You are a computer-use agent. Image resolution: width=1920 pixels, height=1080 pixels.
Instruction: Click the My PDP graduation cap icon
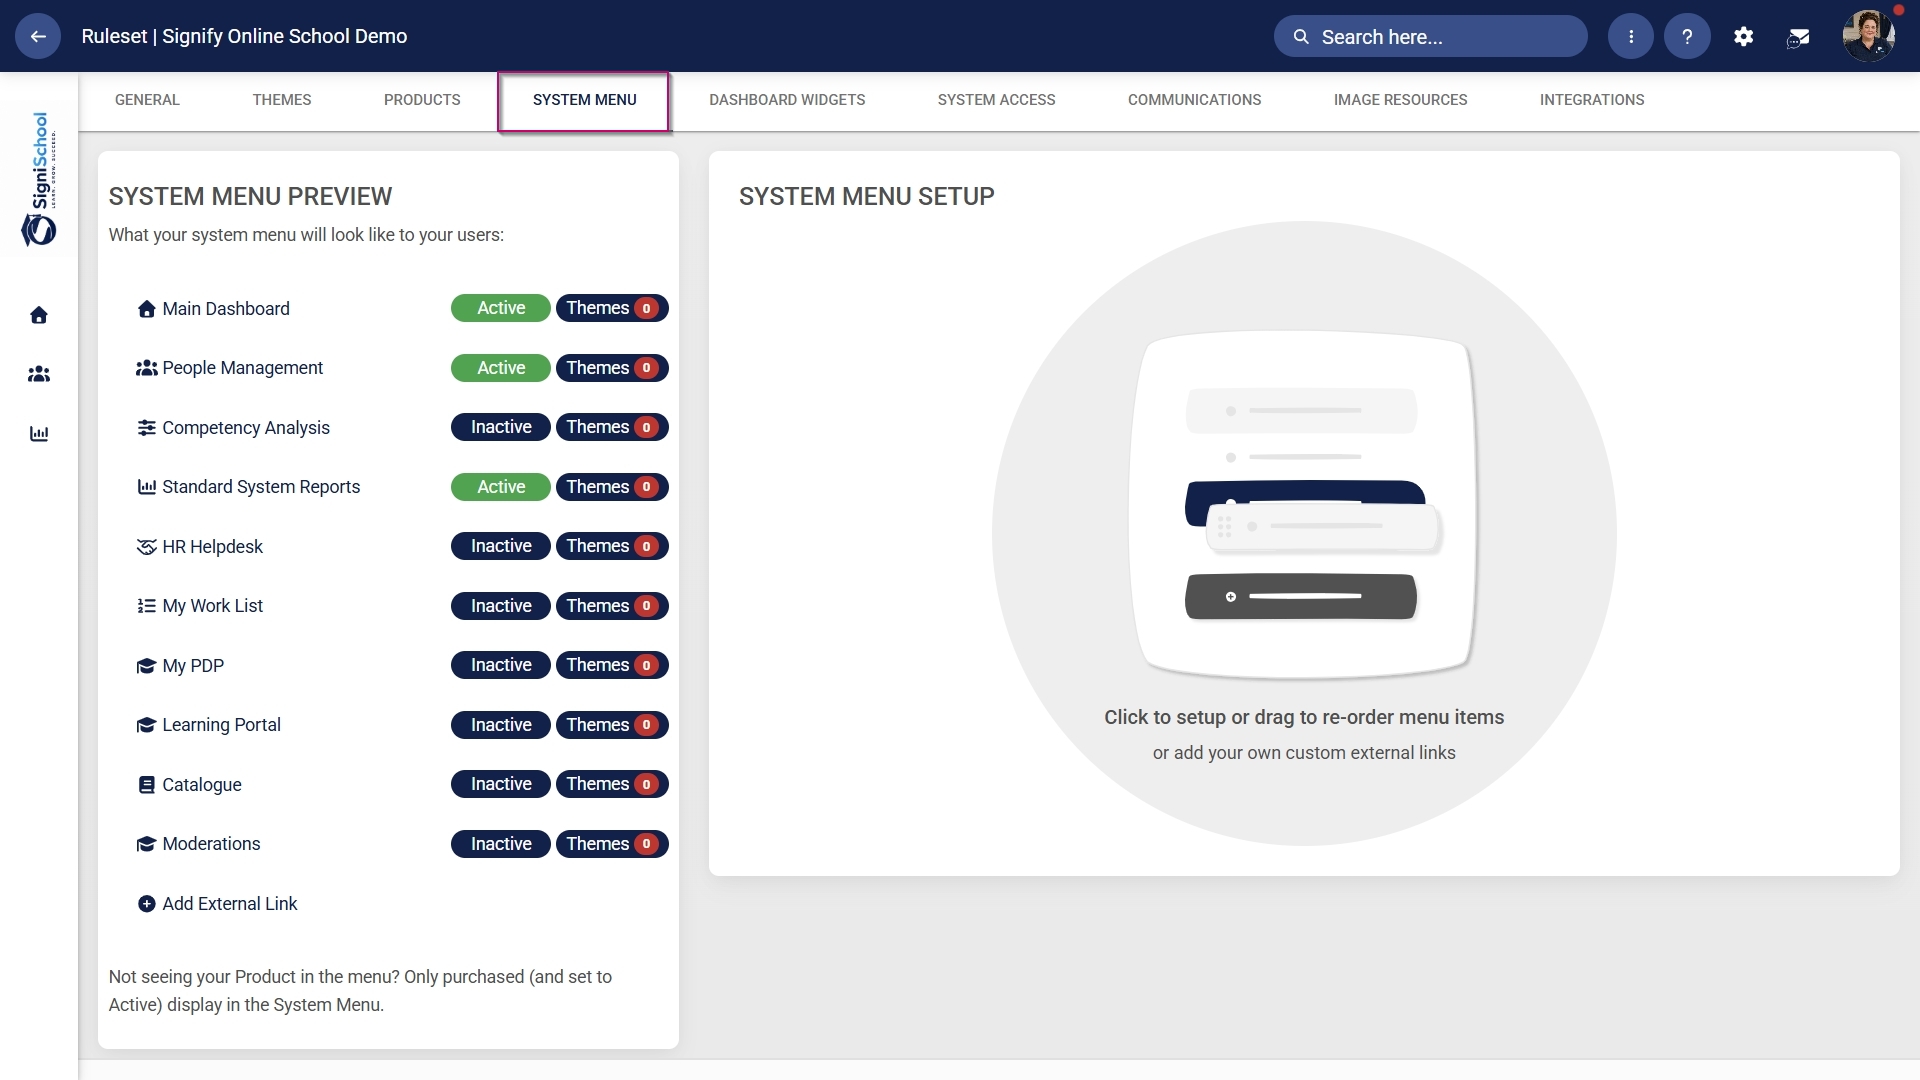[146, 666]
